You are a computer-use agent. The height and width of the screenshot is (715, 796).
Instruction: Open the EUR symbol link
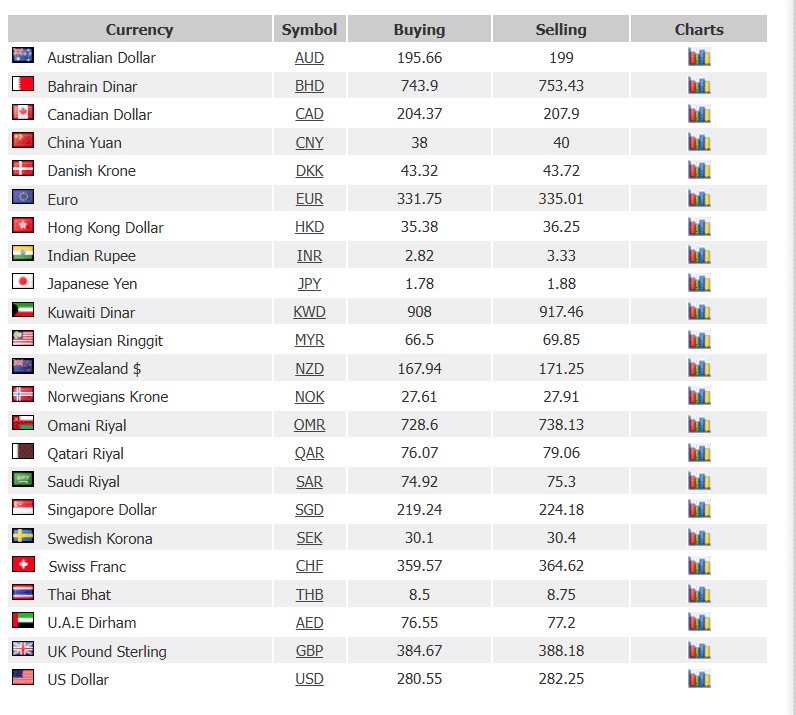click(309, 199)
